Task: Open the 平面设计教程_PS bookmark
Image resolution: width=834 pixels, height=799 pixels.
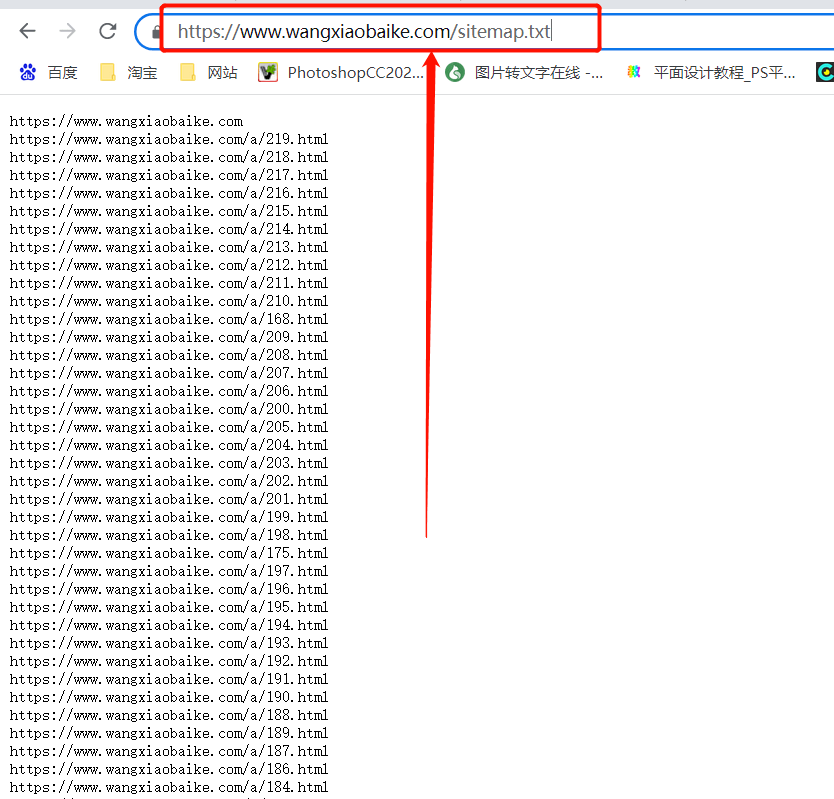Action: (711, 72)
